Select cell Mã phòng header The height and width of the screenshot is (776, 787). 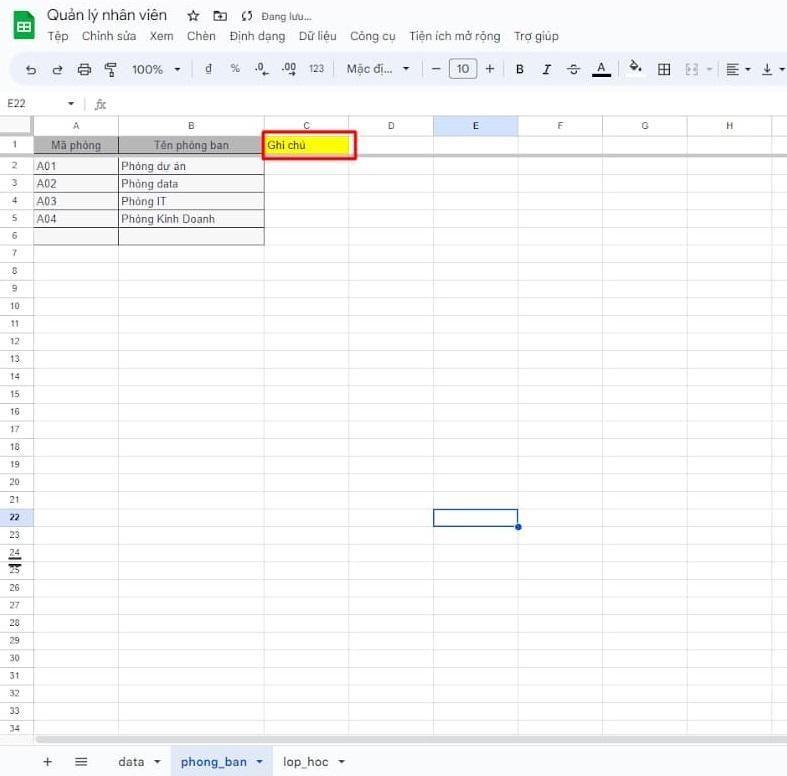pos(76,145)
